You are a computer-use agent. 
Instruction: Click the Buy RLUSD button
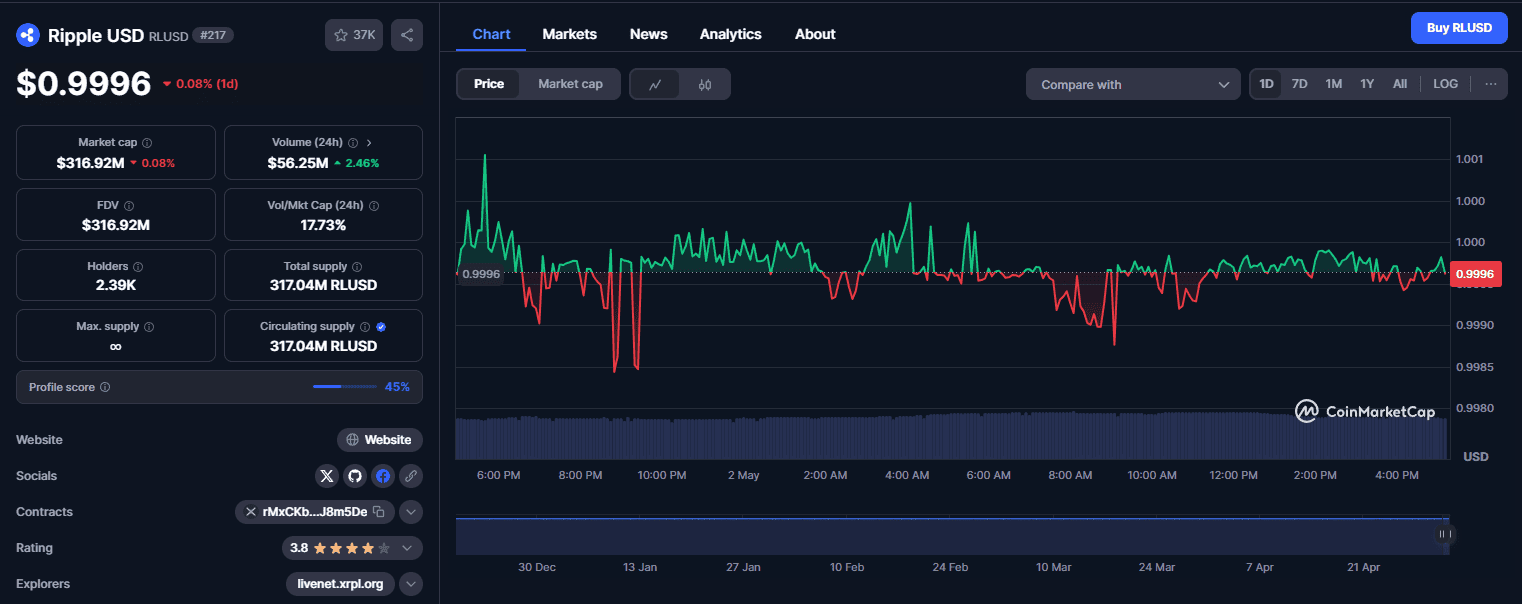pos(1459,28)
